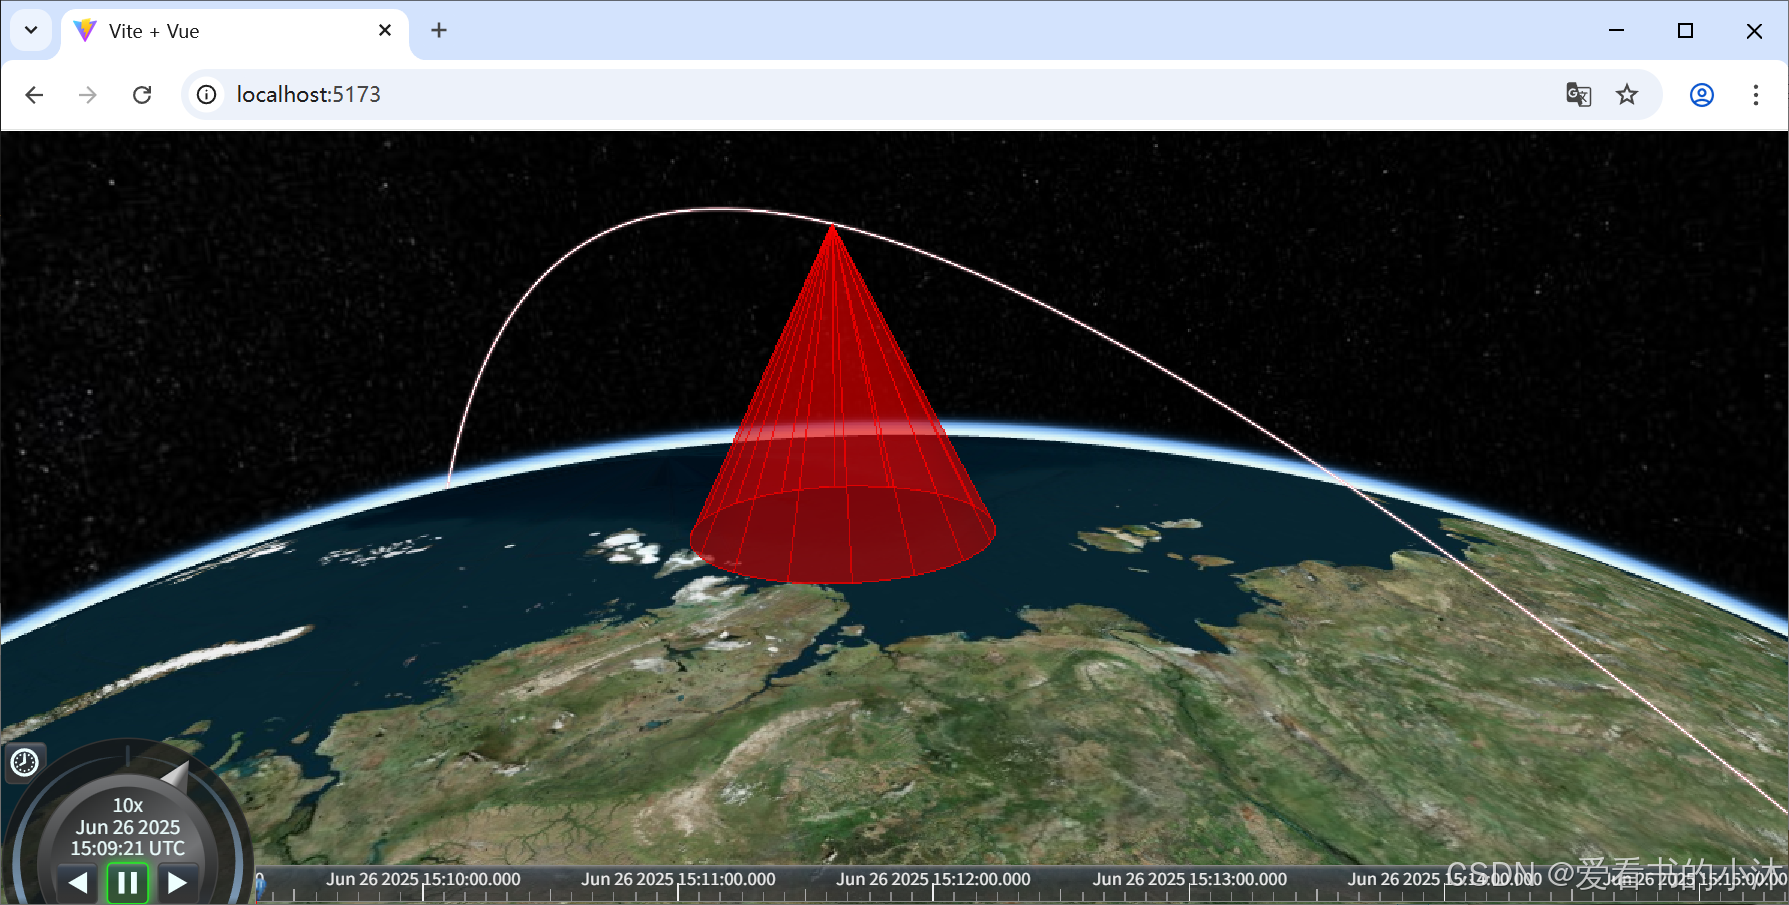The image size is (1789, 905).
Task: Open the browser profile icon
Action: (x=1702, y=94)
